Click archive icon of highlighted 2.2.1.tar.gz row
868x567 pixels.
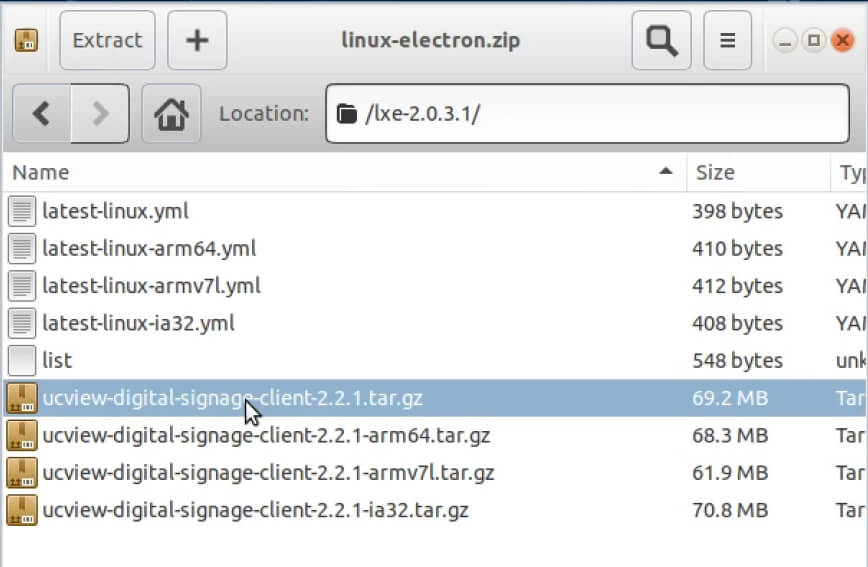pyautogui.click(x=22, y=398)
